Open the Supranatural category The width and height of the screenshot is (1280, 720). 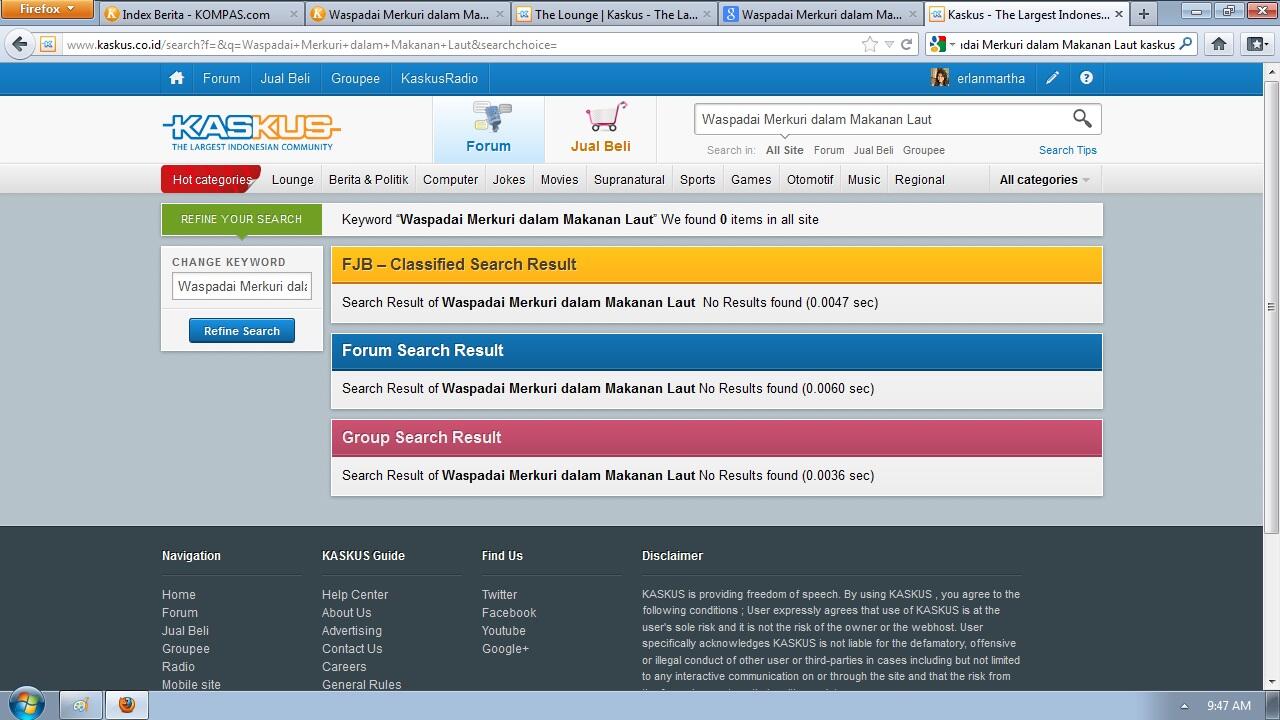[x=629, y=180]
